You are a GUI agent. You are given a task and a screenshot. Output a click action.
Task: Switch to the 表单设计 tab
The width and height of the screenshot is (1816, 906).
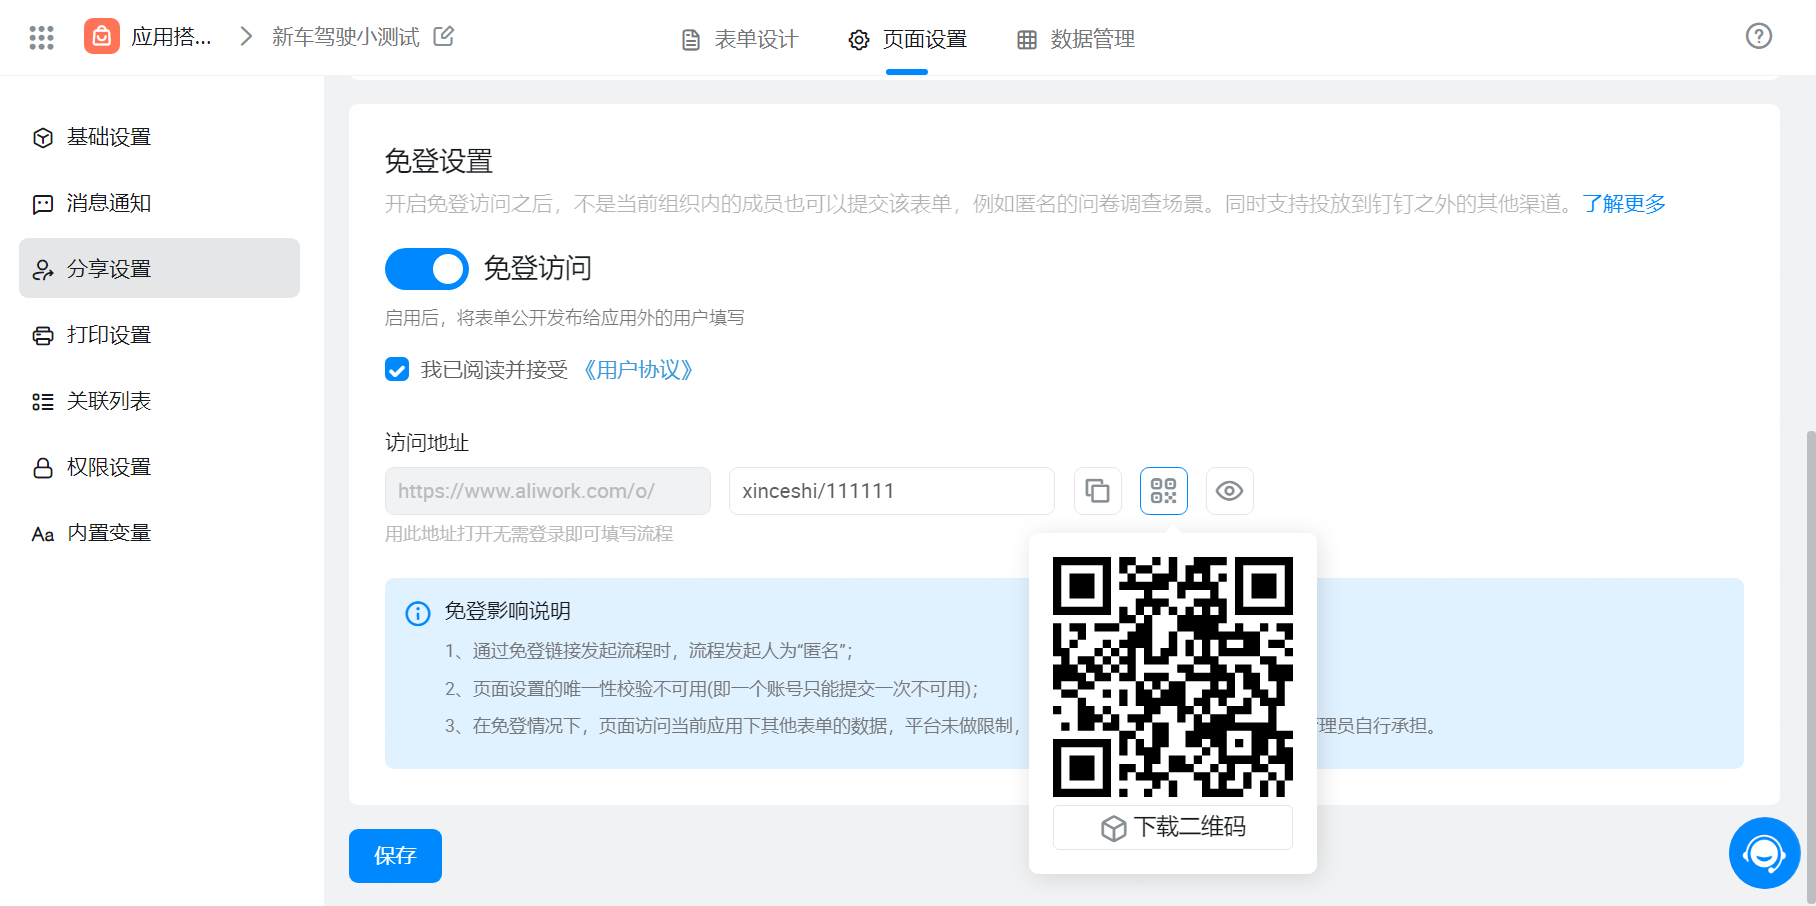point(740,39)
